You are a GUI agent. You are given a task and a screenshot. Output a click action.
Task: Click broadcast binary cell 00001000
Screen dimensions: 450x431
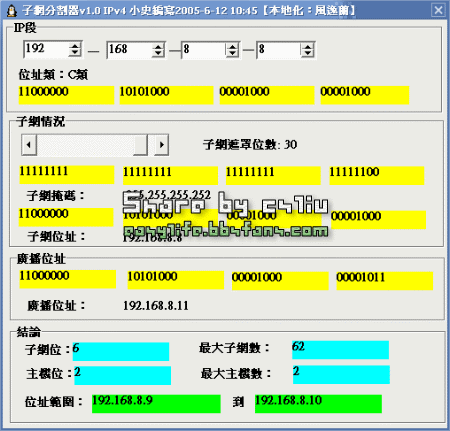pyautogui.click(x=280, y=281)
